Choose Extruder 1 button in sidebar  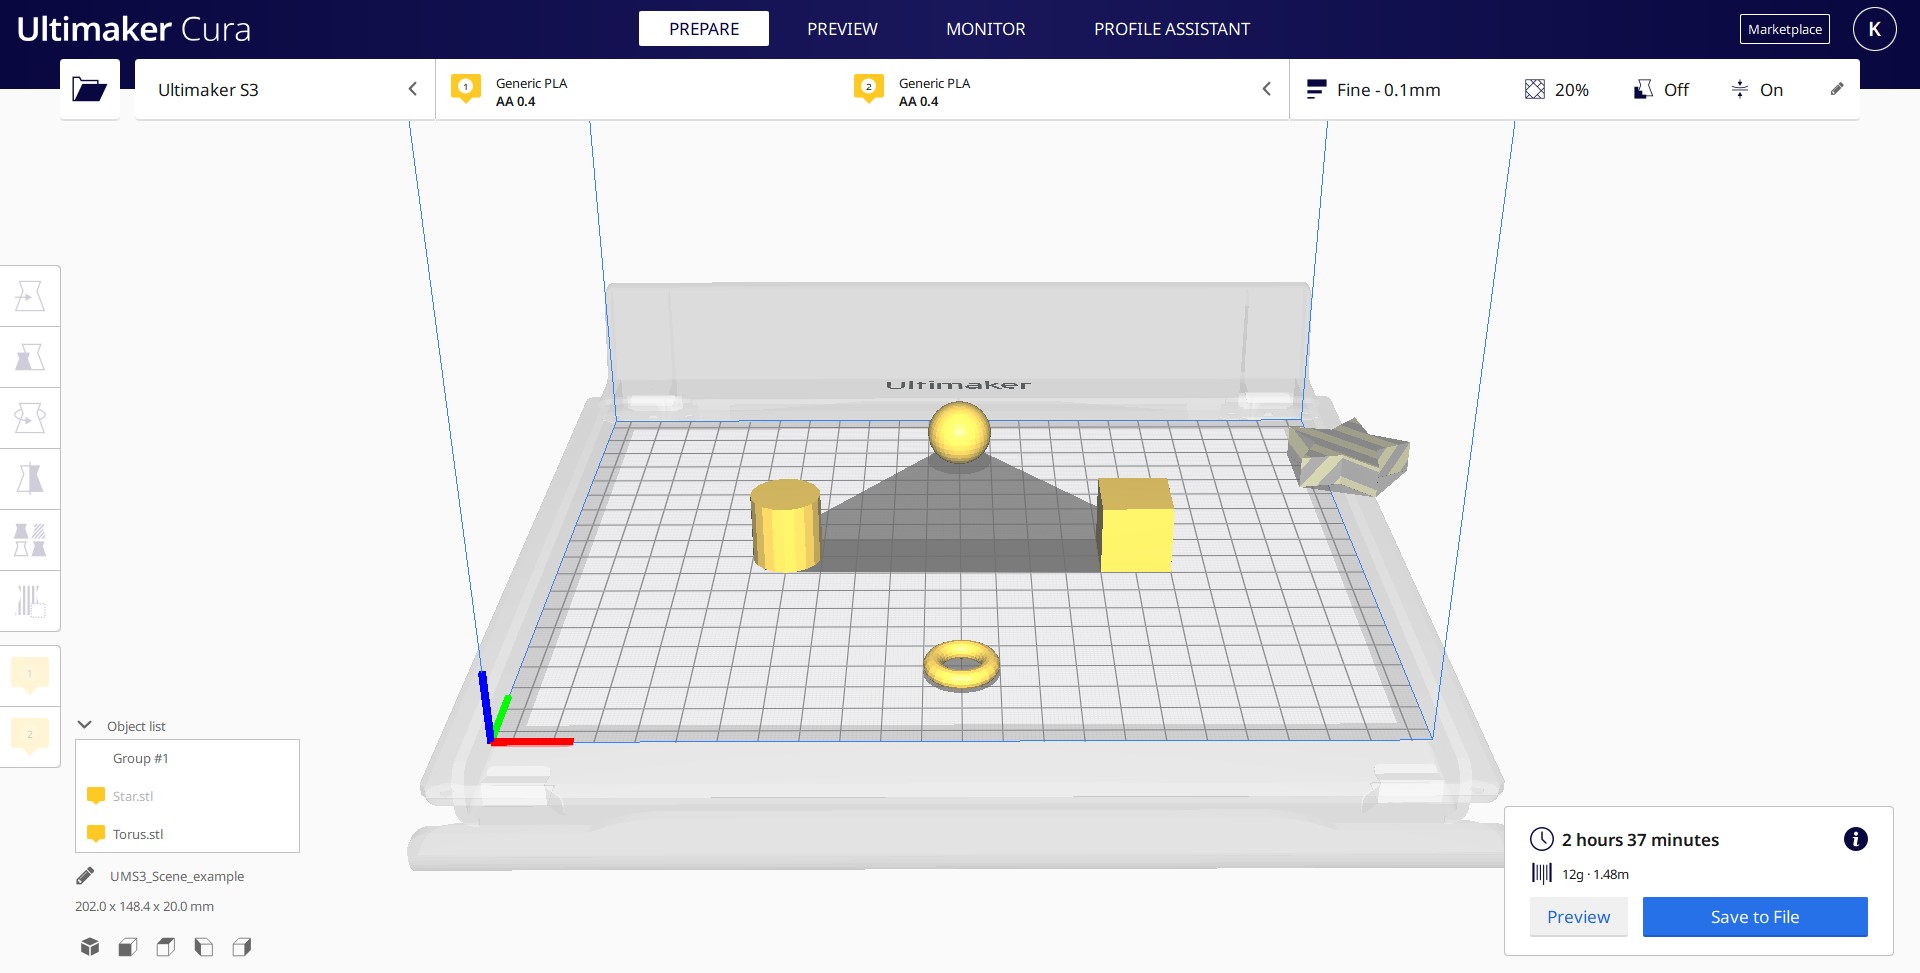click(30, 675)
